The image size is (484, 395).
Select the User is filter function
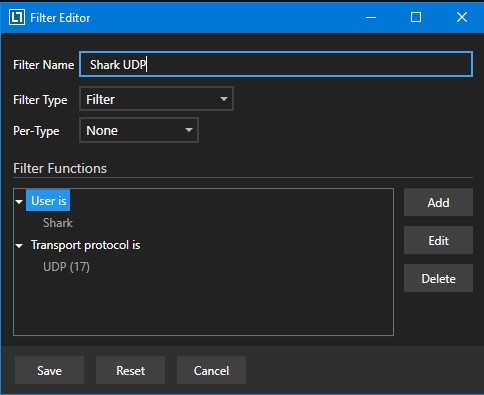coord(48,201)
